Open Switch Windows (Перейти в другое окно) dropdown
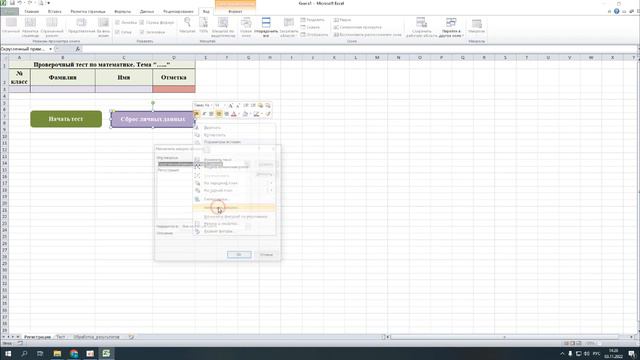 coord(451,27)
